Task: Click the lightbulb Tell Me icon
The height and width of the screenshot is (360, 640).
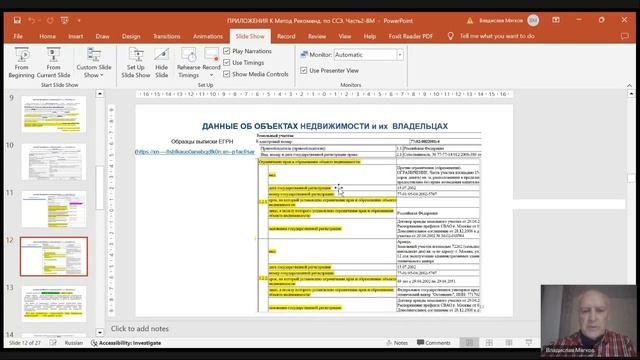Action: (450, 36)
